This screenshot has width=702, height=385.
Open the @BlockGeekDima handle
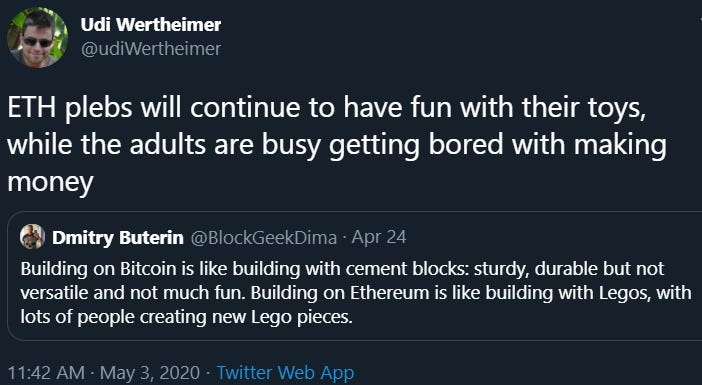(x=264, y=237)
